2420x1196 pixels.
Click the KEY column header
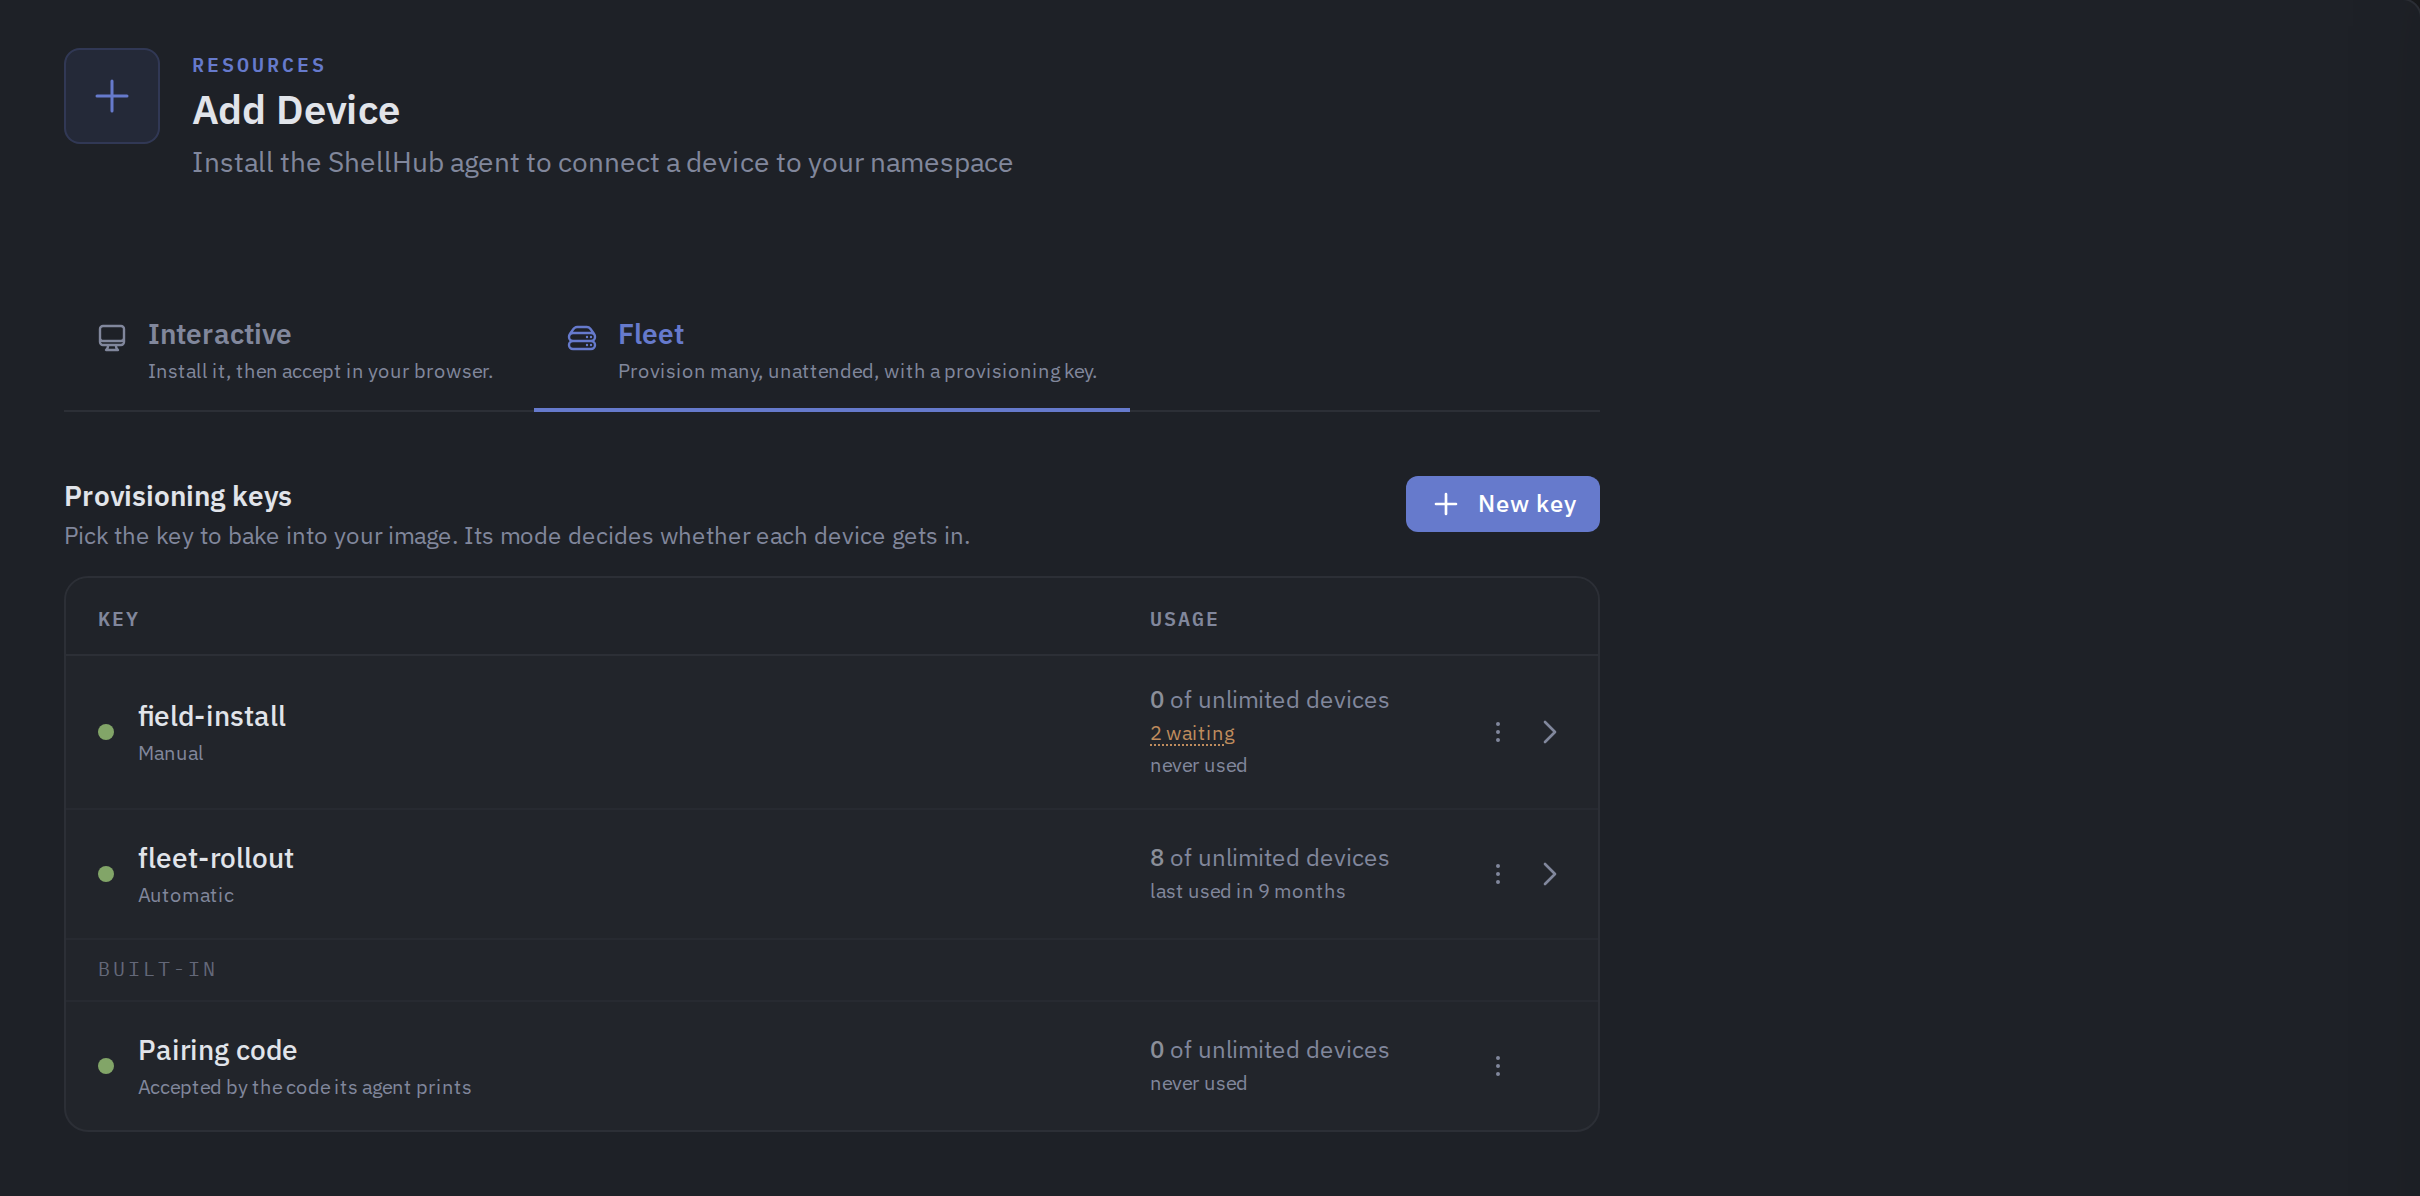pyautogui.click(x=118, y=619)
